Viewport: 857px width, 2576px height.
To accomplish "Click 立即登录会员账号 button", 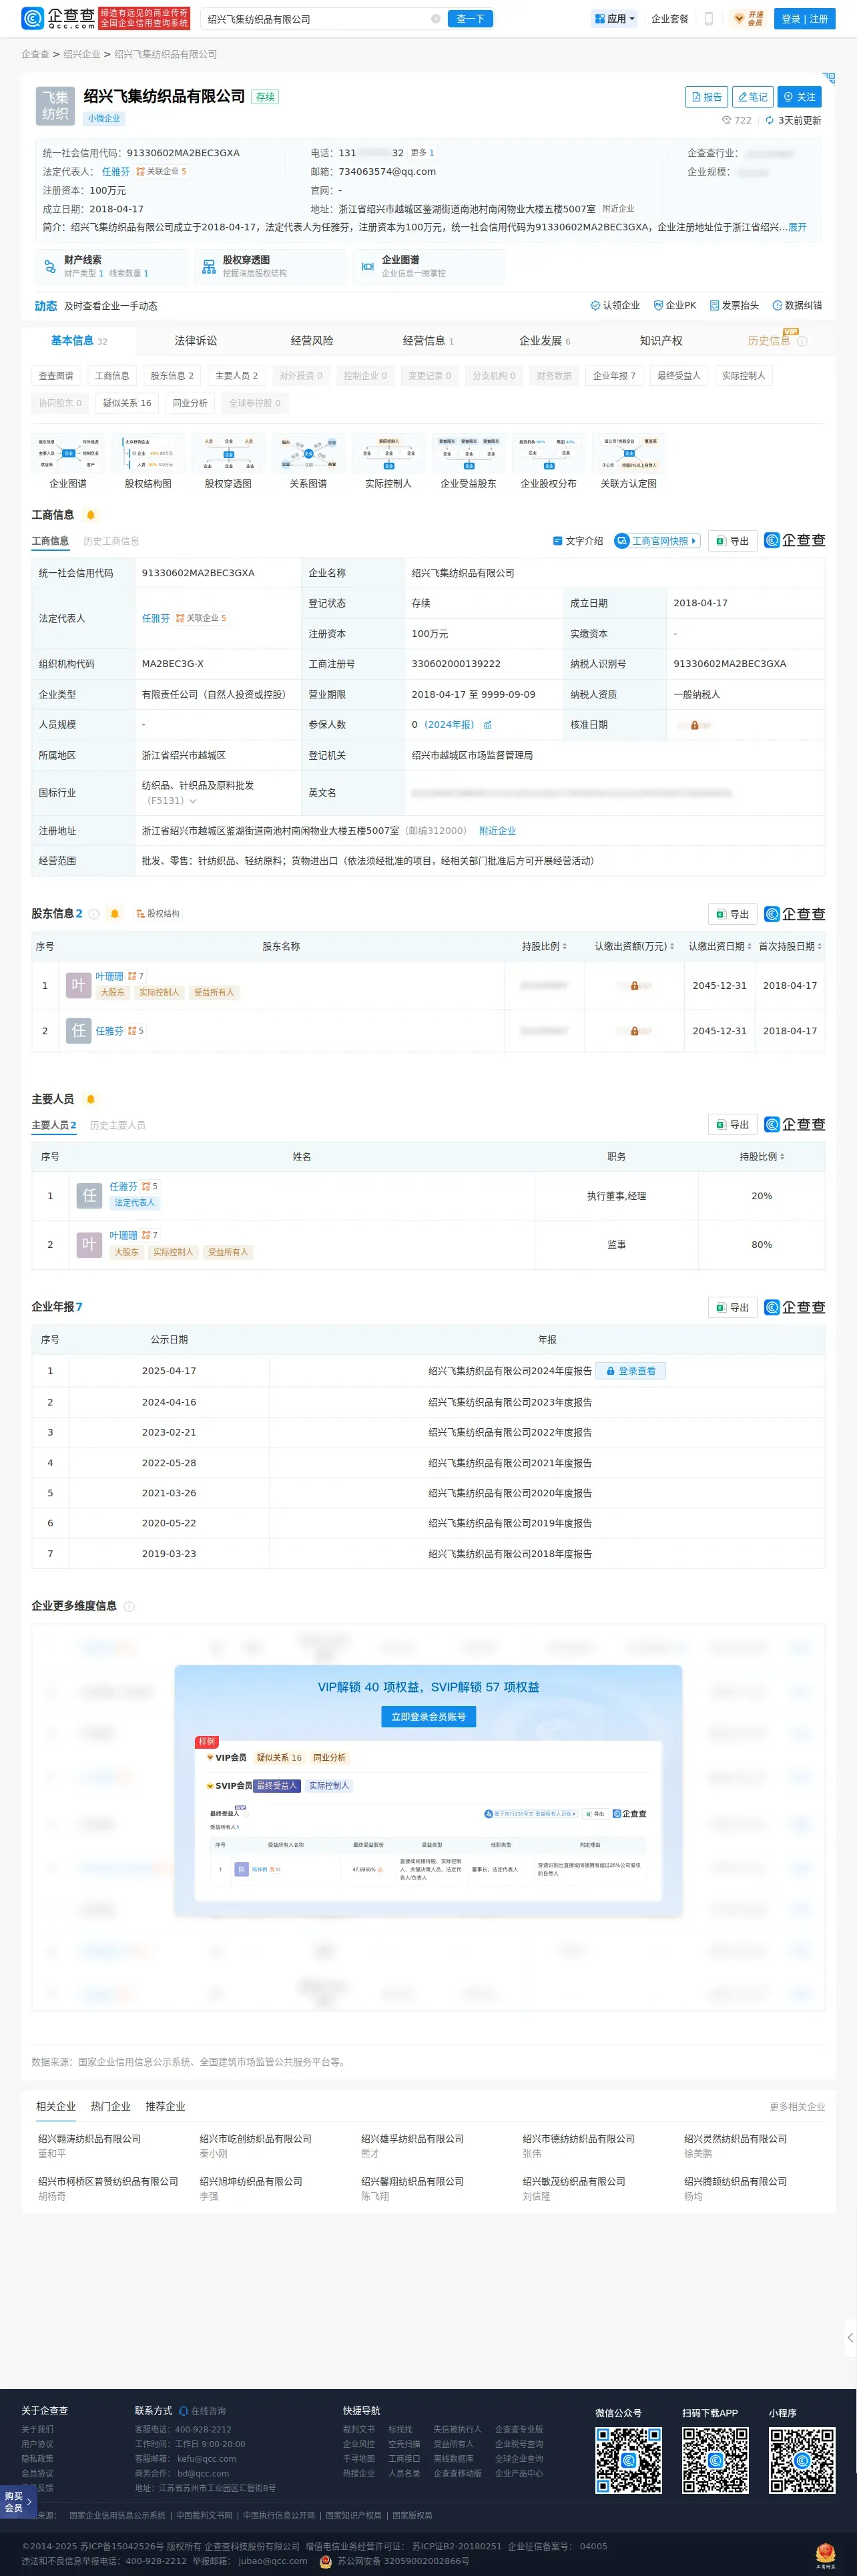I will point(428,1717).
